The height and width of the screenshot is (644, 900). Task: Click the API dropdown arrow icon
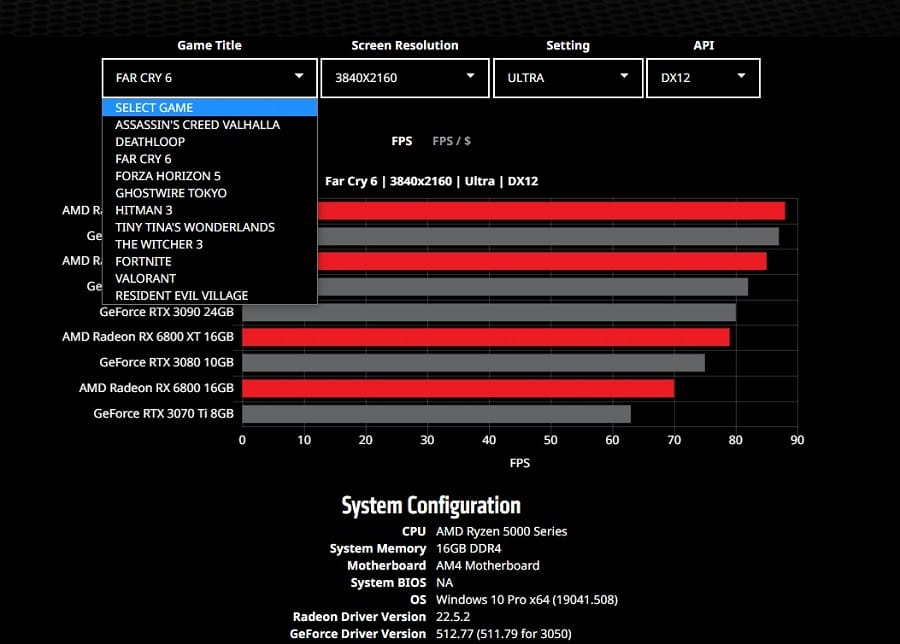741,77
